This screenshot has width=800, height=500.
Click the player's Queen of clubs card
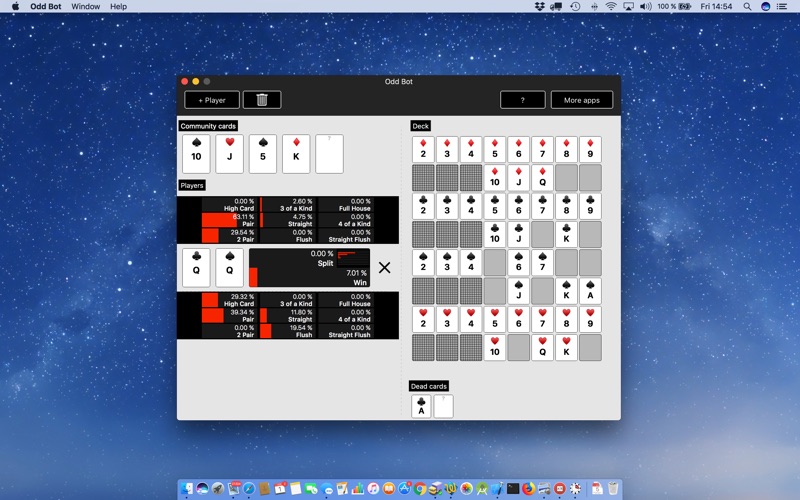[x=196, y=268]
